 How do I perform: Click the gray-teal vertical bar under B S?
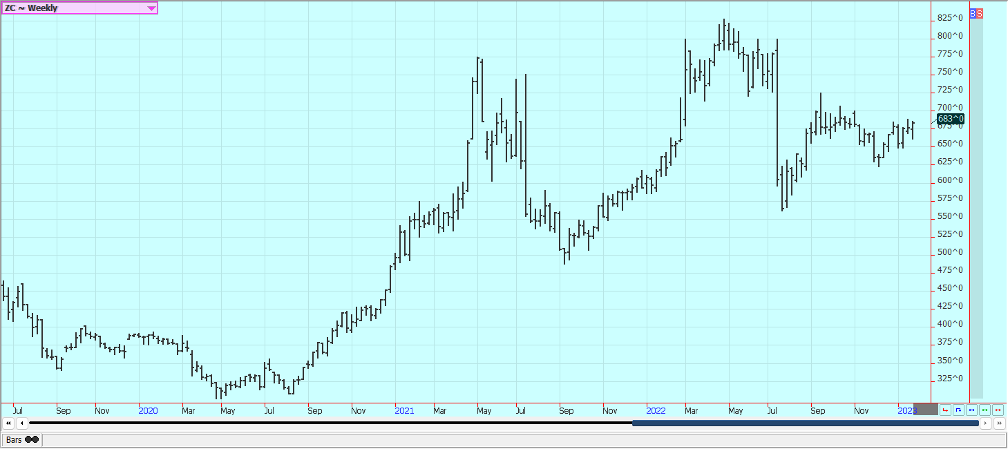pos(976,207)
